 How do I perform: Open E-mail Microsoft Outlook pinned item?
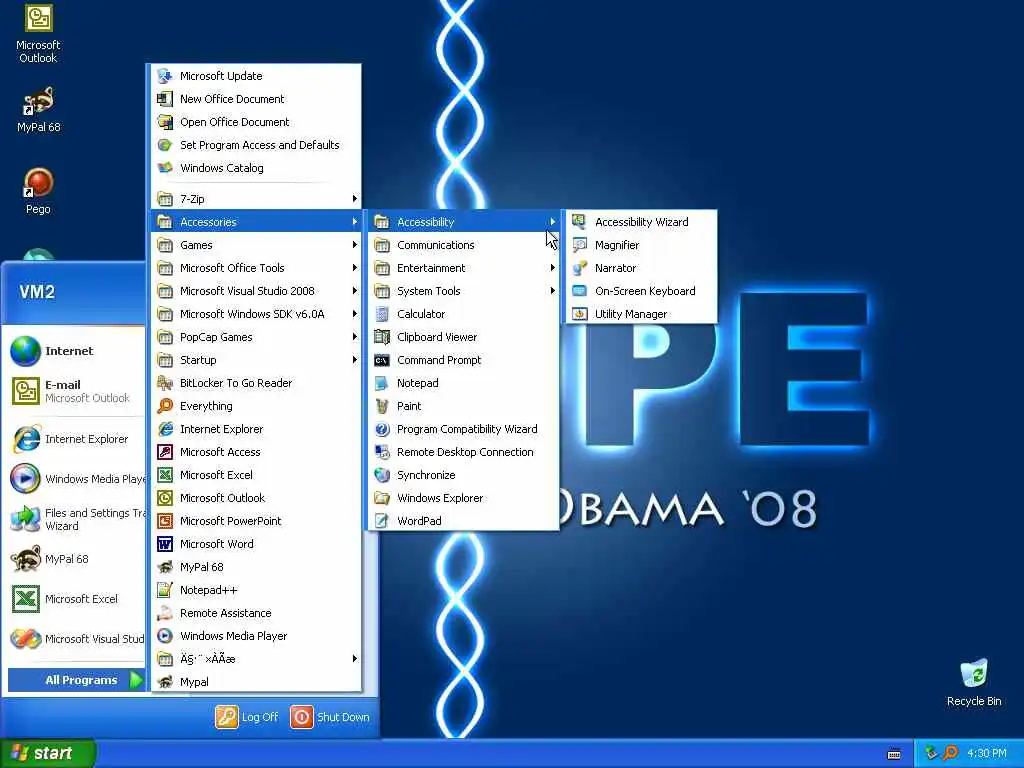pos(75,391)
